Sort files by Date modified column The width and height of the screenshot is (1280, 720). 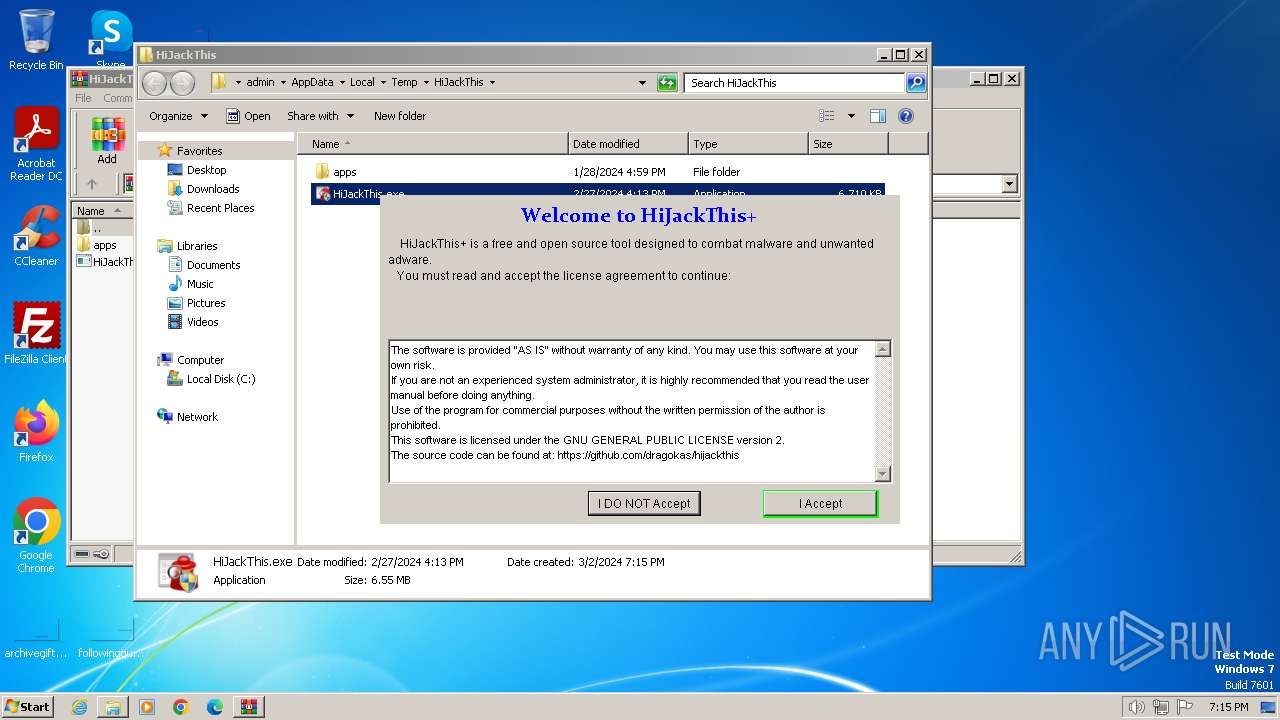[x=628, y=144]
